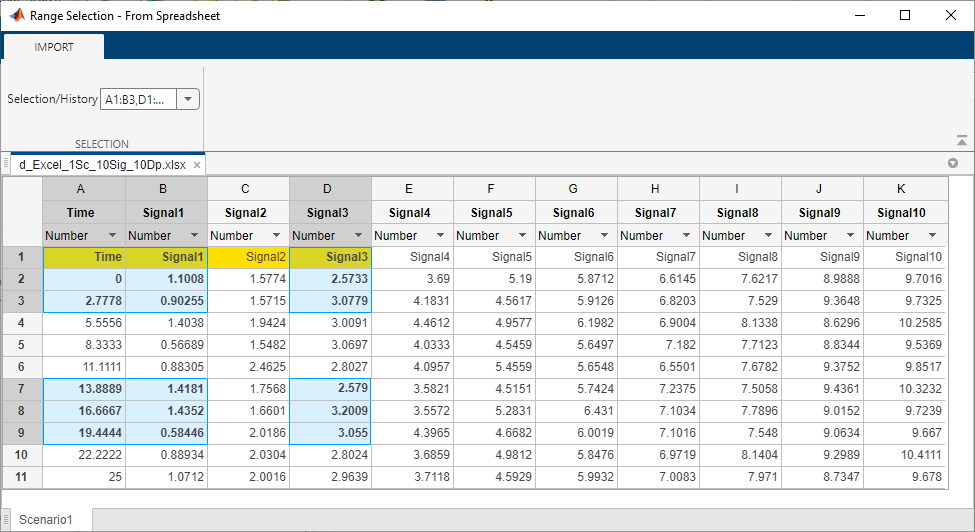Select the d_Excel_1Sc_10Sig_10Dp.xlsx file tab
Viewport: 975px width, 532px height.
pos(102,165)
